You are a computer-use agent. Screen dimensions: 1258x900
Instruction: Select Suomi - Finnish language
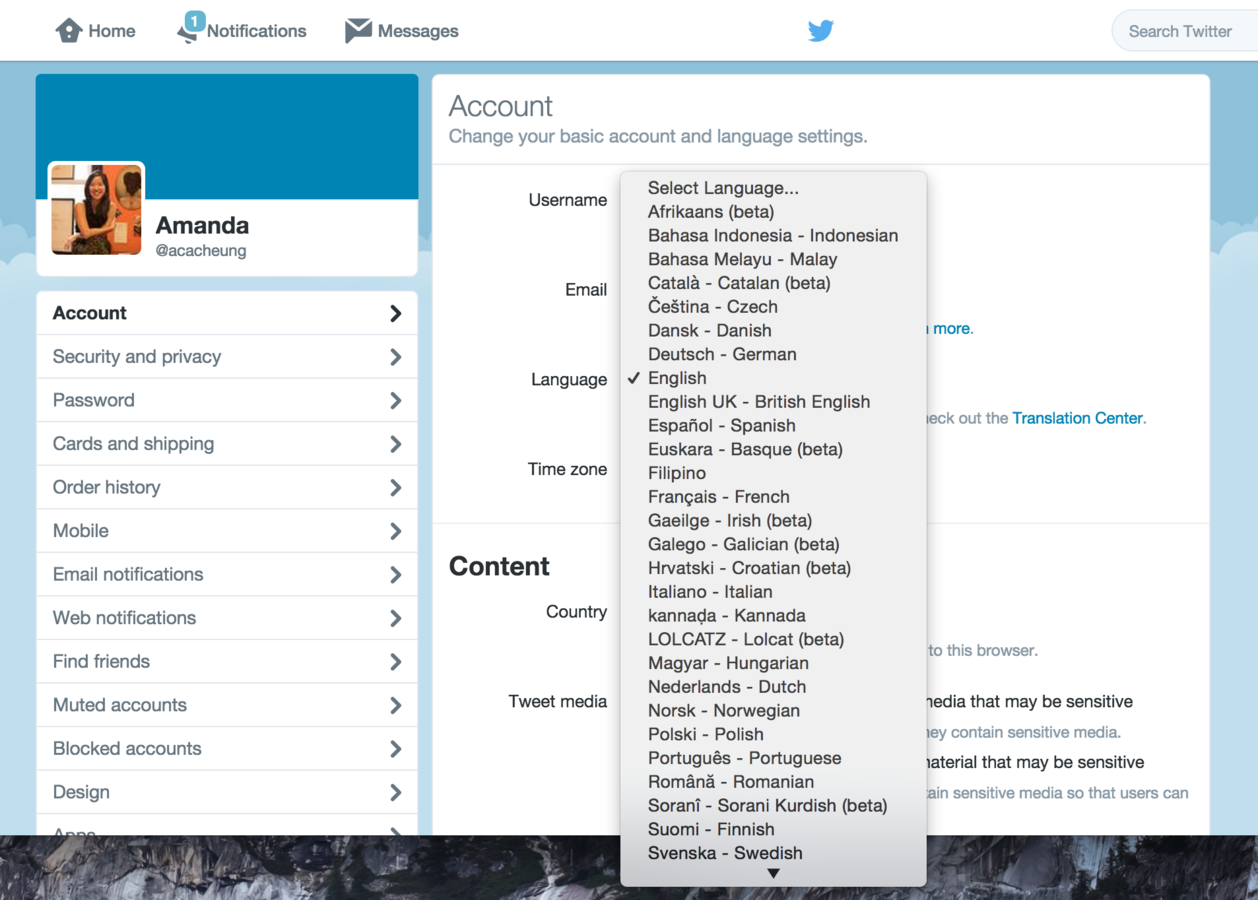point(773,829)
